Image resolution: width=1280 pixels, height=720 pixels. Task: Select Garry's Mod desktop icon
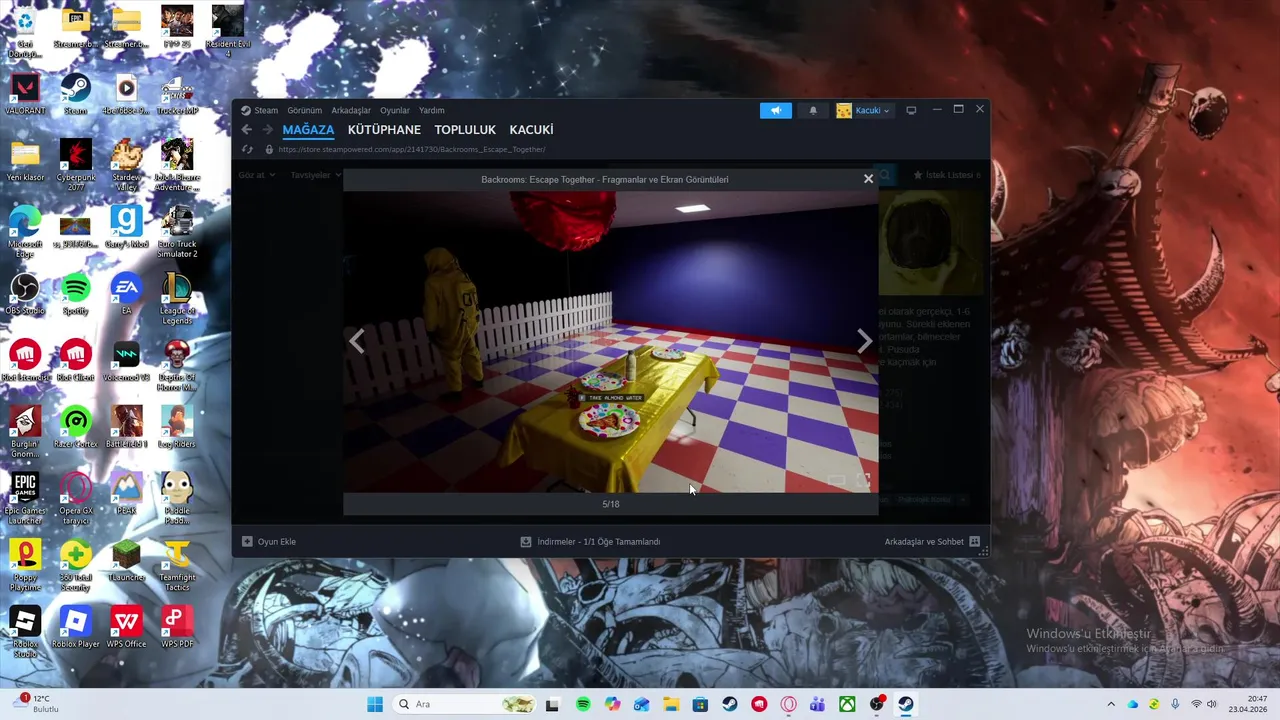click(x=127, y=227)
